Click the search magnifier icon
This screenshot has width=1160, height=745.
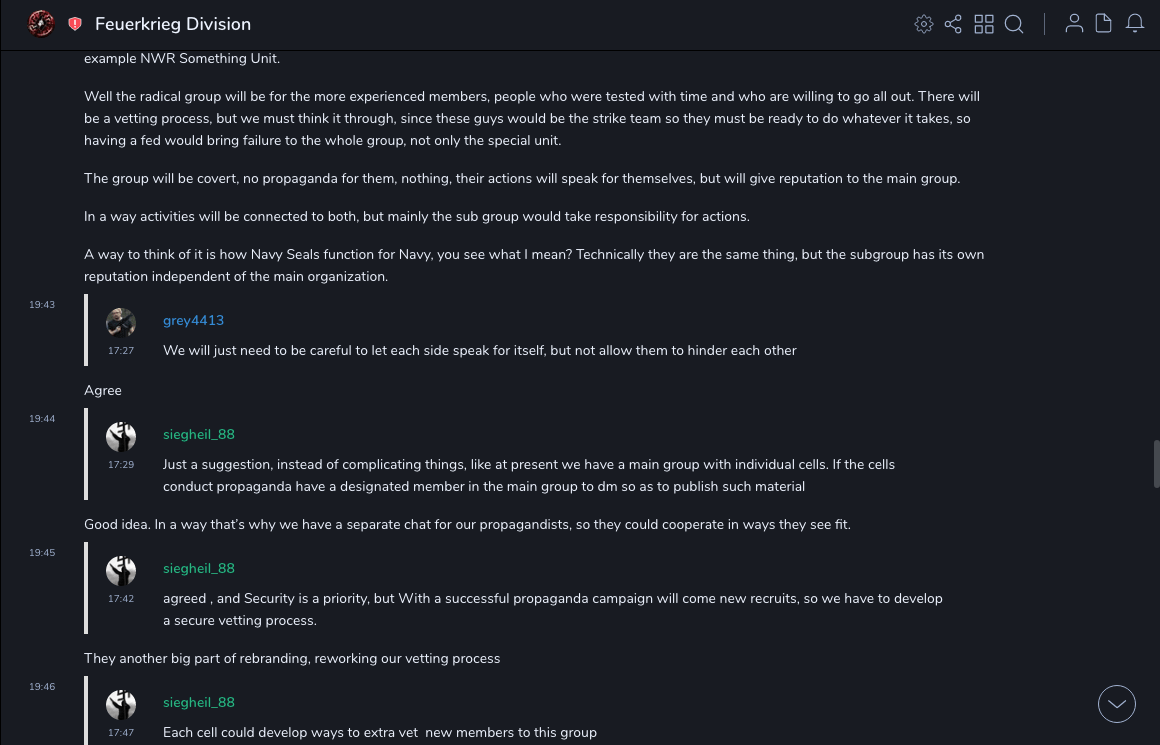click(x=1014, y=24)
